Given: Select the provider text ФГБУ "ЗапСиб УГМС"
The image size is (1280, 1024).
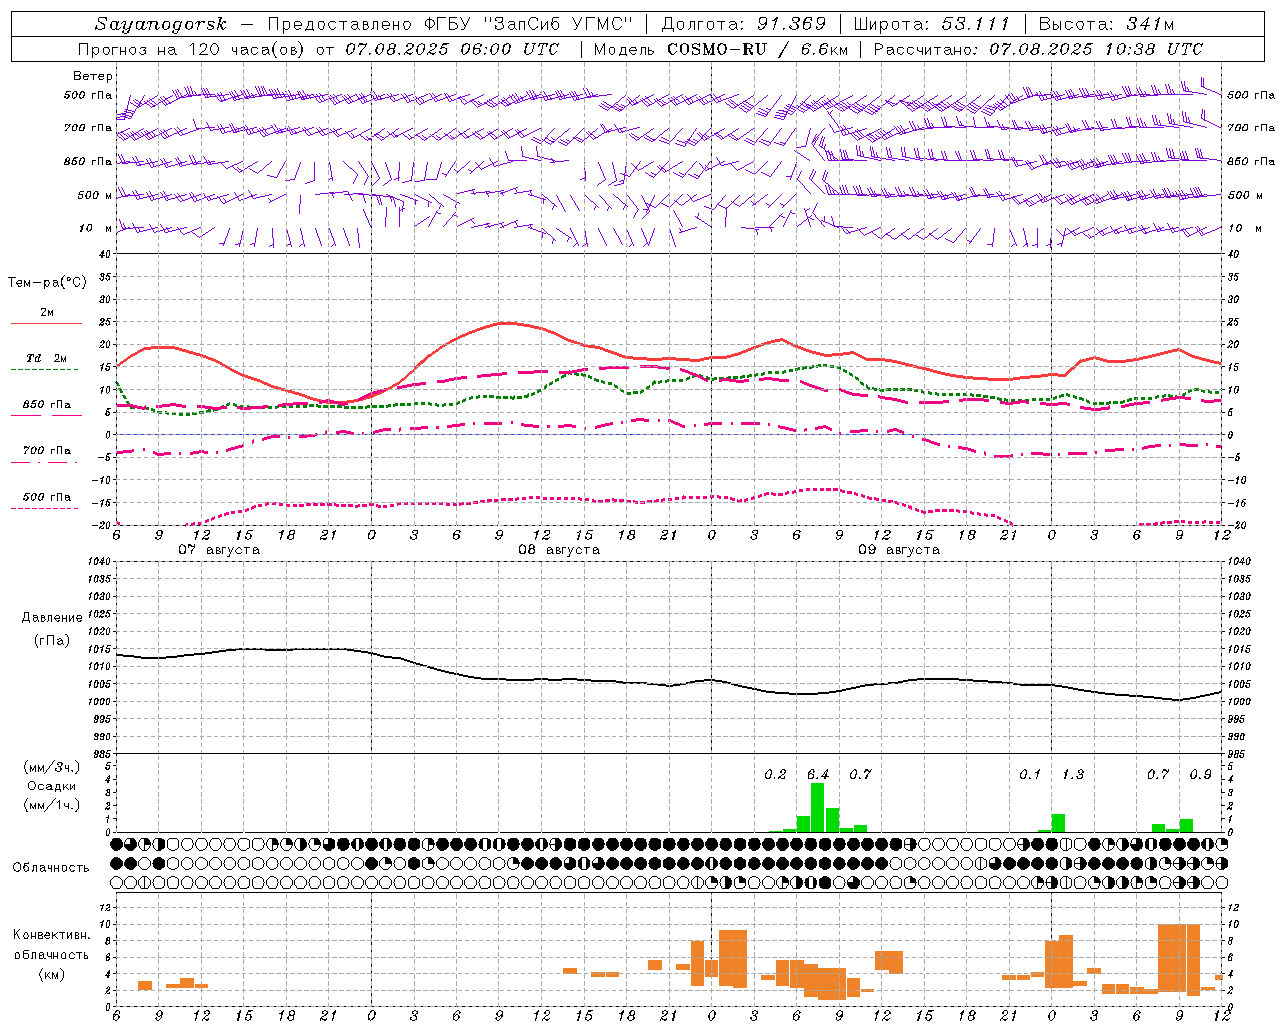Looking at the screenshot, I should coord(530,24).
